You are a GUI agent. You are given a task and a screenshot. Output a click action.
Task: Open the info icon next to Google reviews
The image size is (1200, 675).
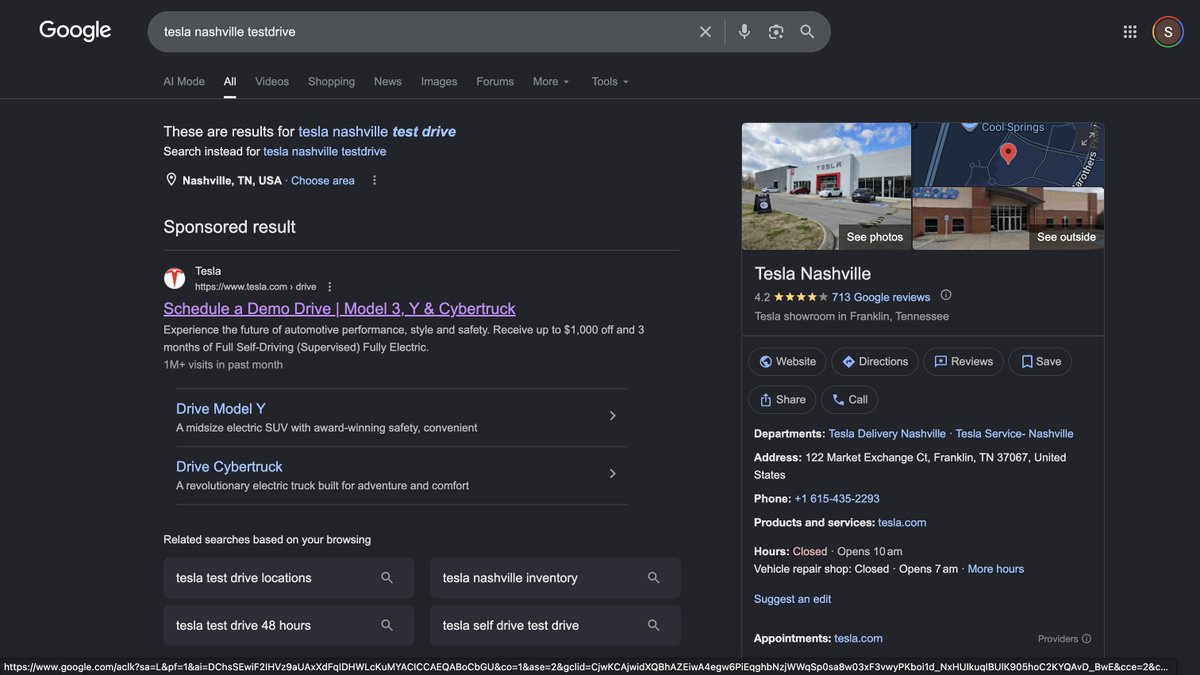pos(946,295)
